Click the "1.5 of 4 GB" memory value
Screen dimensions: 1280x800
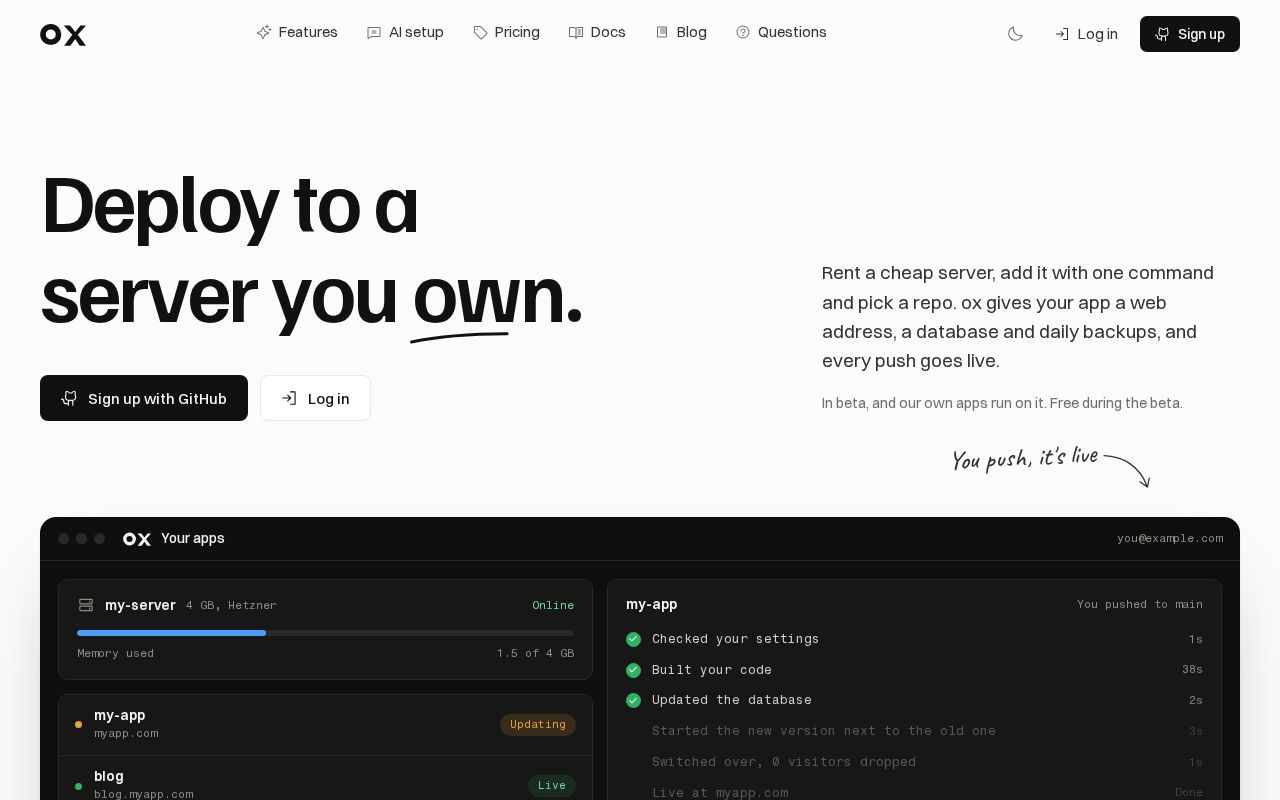535,654
